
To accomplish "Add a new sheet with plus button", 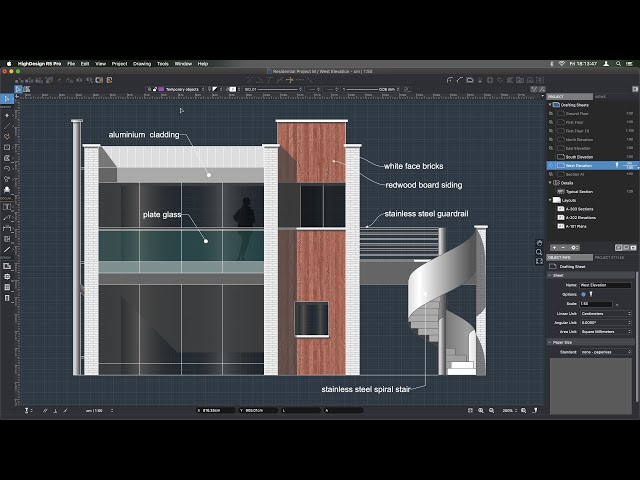I will coord(554,248).
